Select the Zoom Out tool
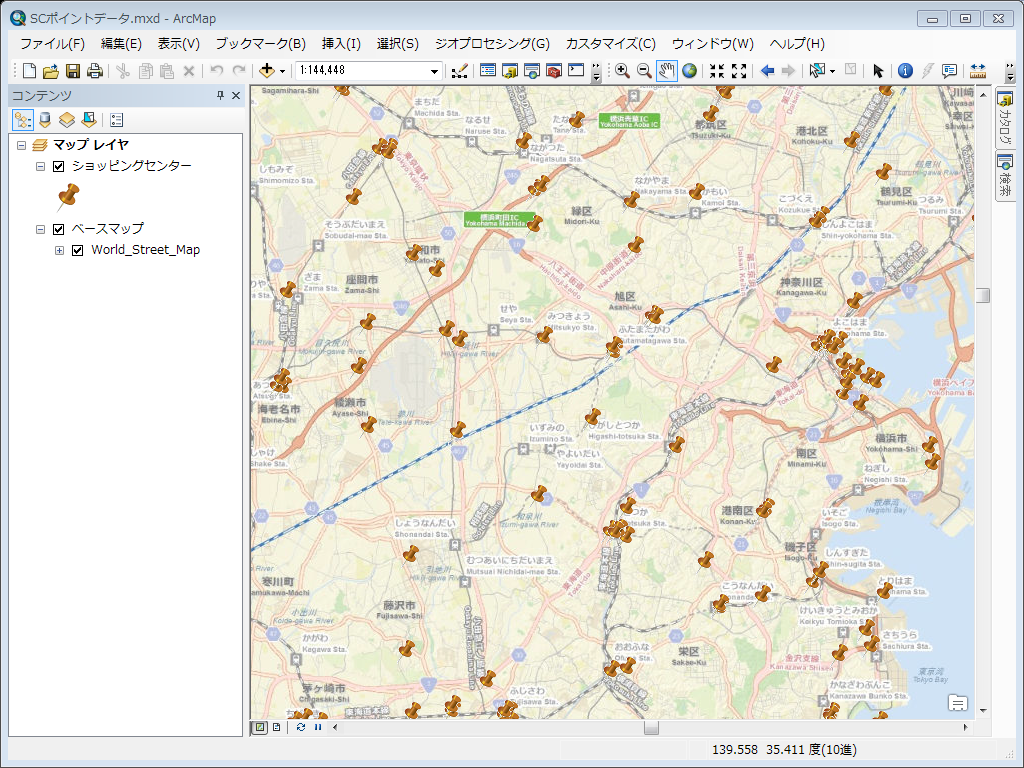Image resolution: width=1024 pixels, height=768 pixels. [x=644, y=71]
